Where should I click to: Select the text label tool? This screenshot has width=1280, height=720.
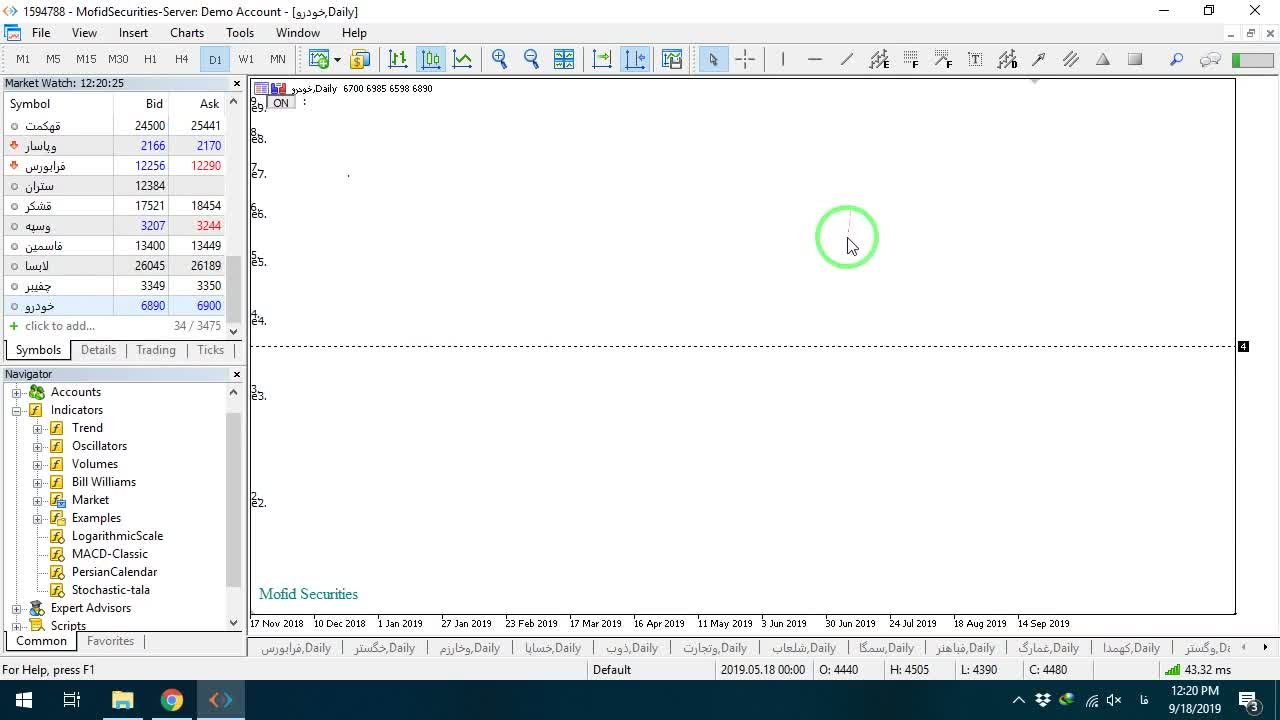(x=975, y=60)
